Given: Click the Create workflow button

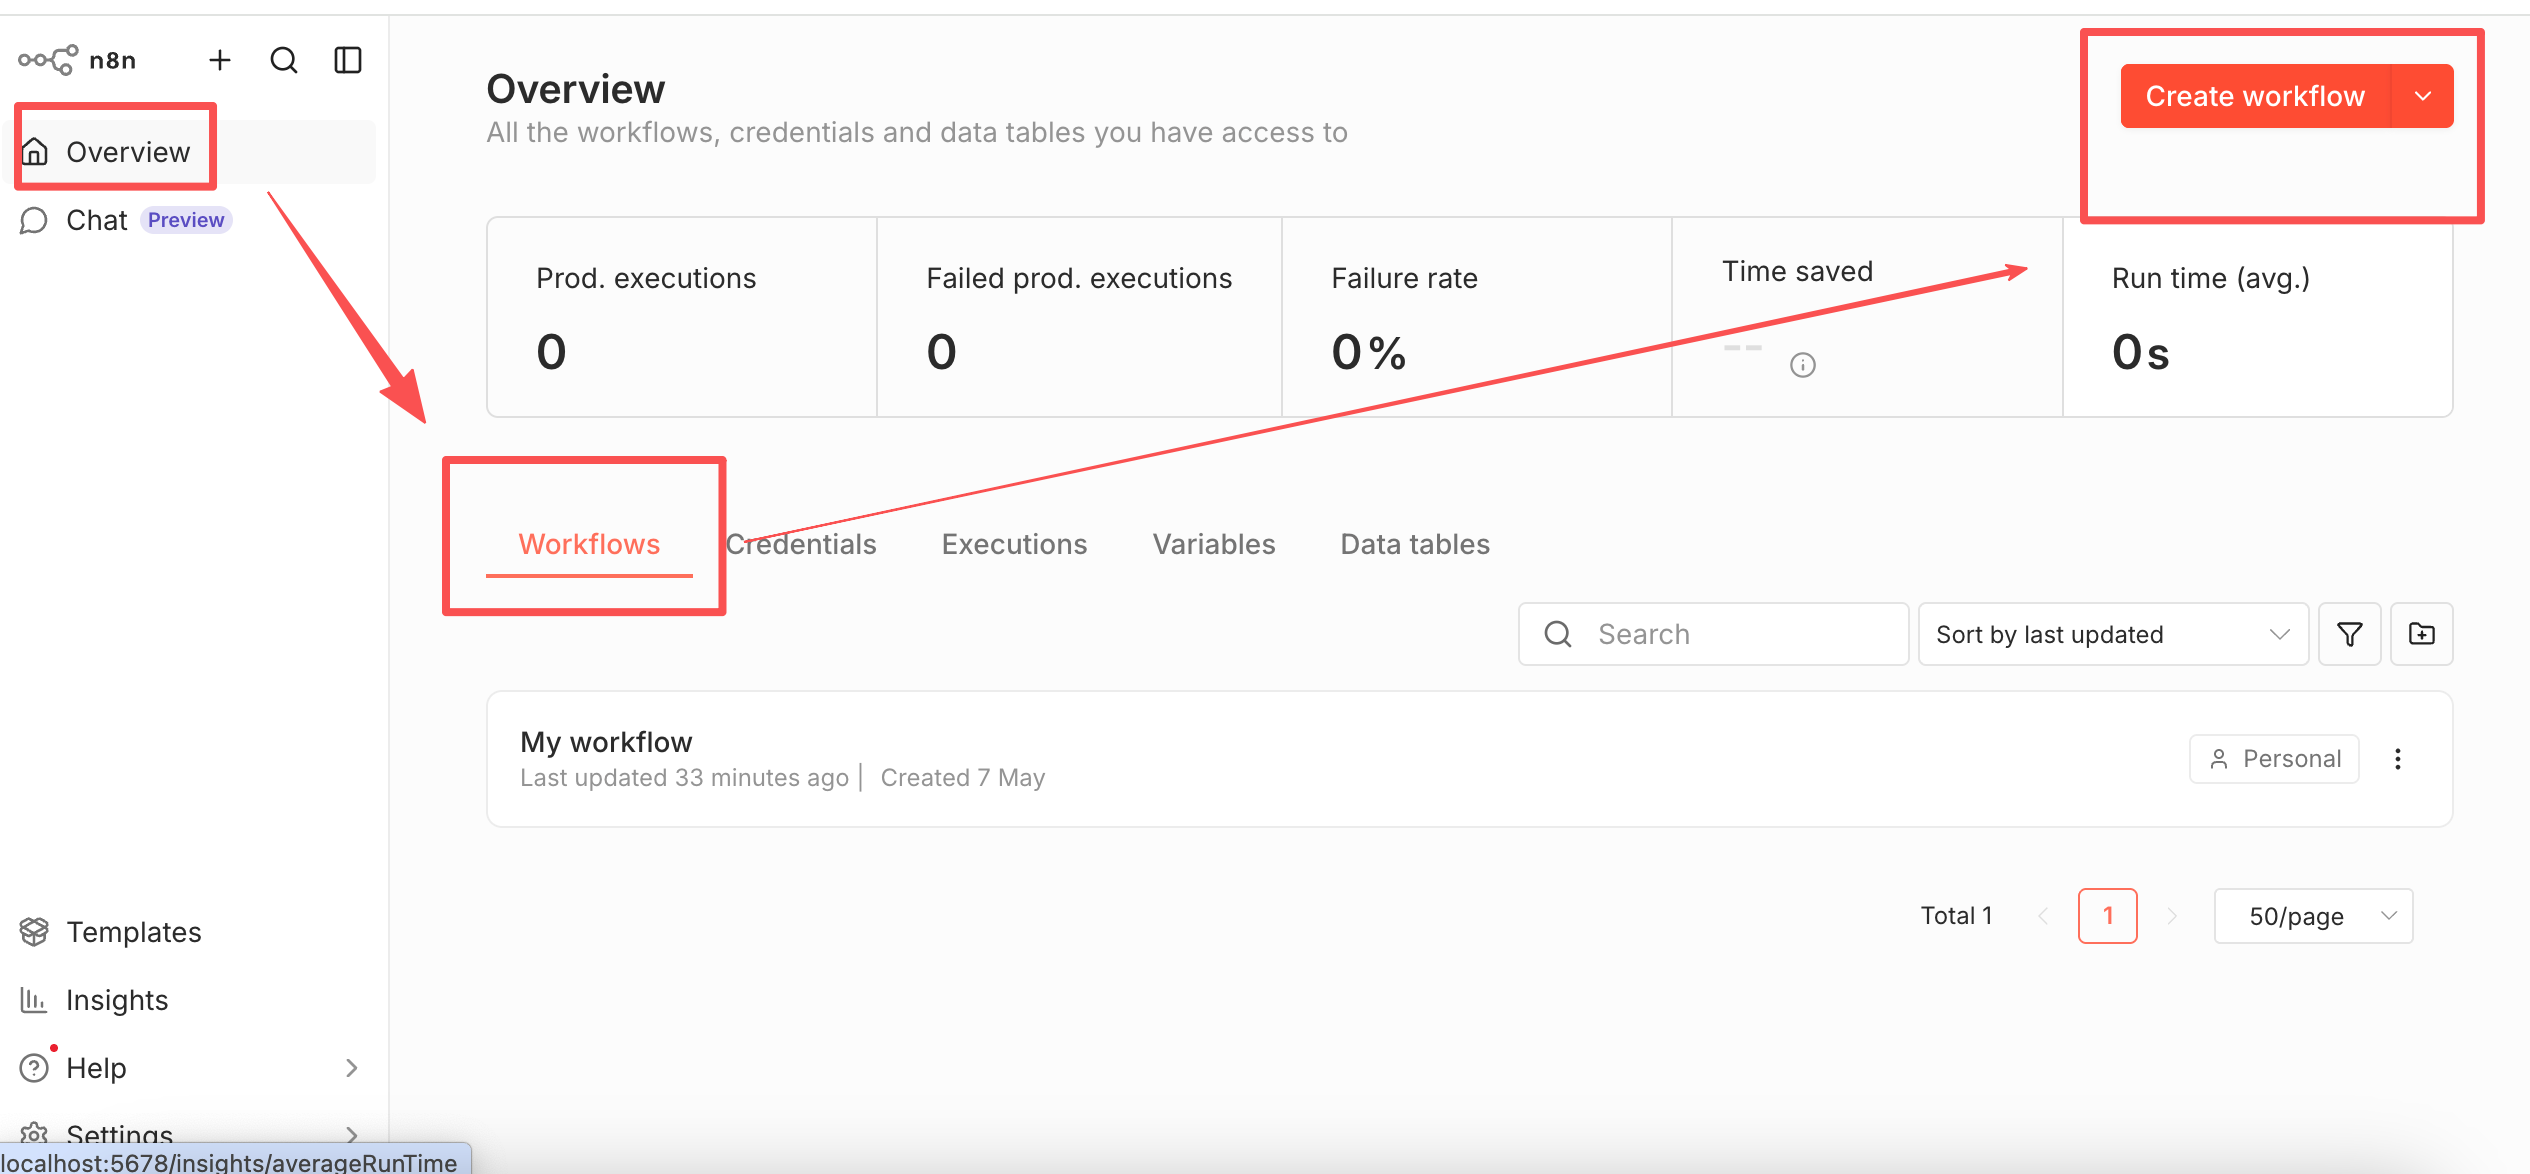Looking at the screenshot, I should (2255, 96).
